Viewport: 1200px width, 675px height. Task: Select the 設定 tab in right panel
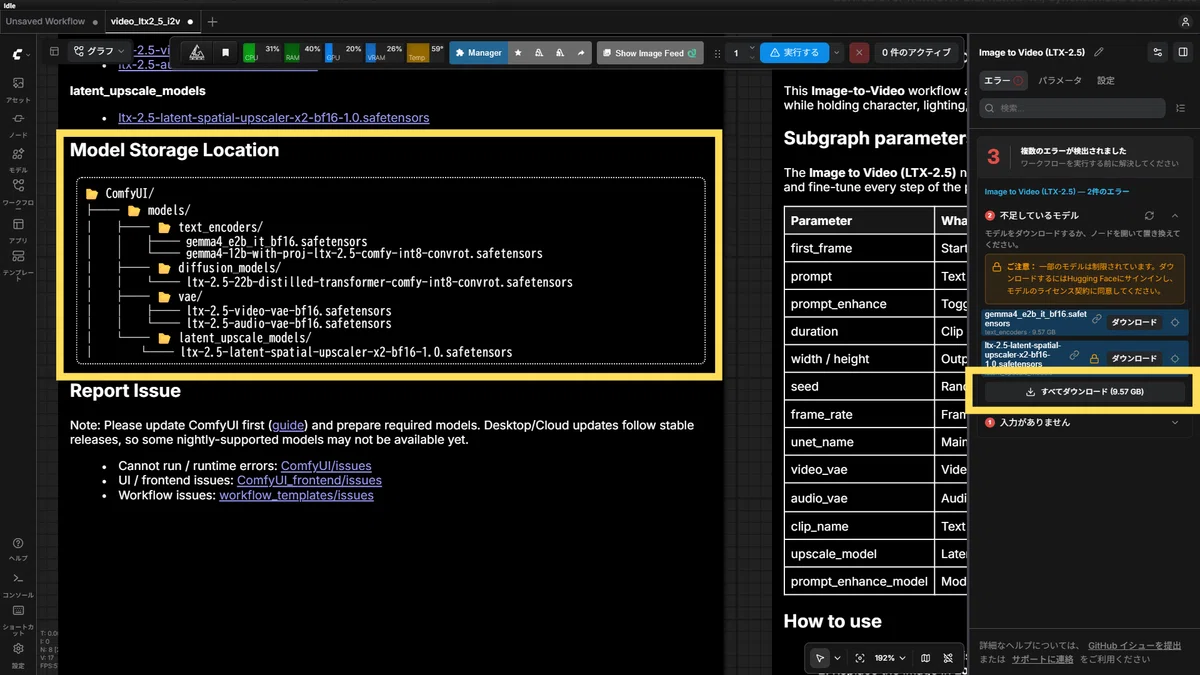coord(1105,80)
